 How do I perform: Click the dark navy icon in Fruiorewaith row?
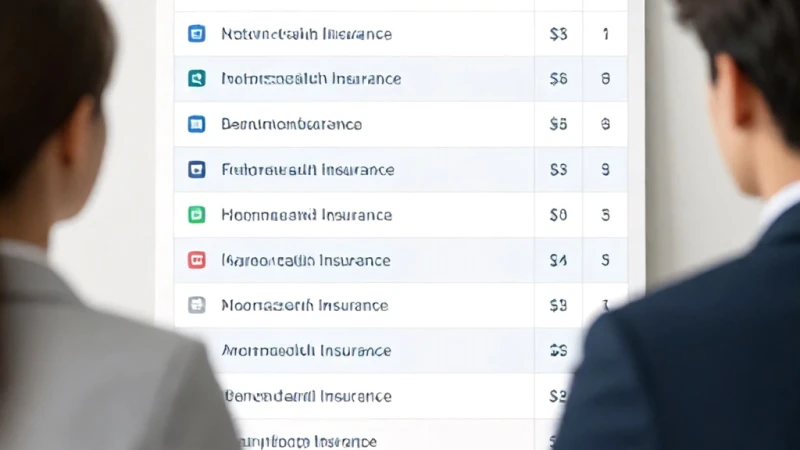point(196,169)
